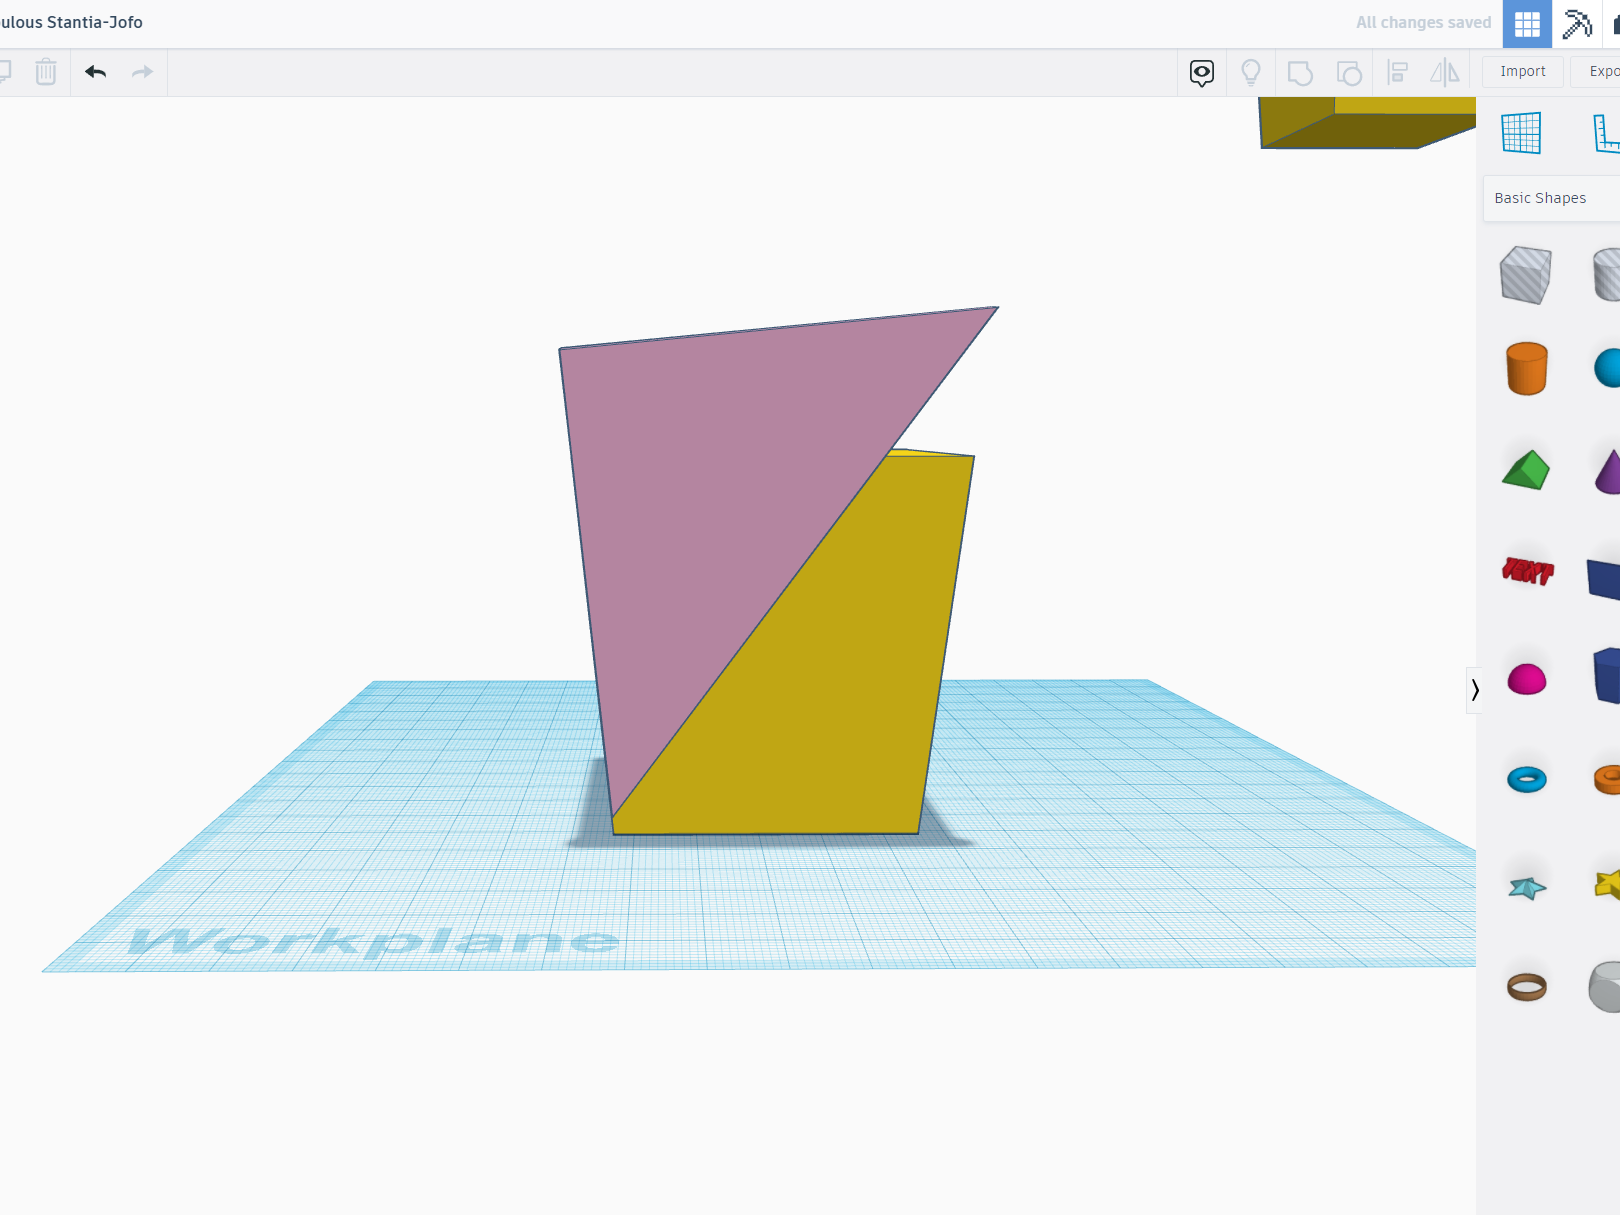This screenshot has height=1215, width=1620.
Task: Pick the green roof shape
Action: coord(1526,470)
